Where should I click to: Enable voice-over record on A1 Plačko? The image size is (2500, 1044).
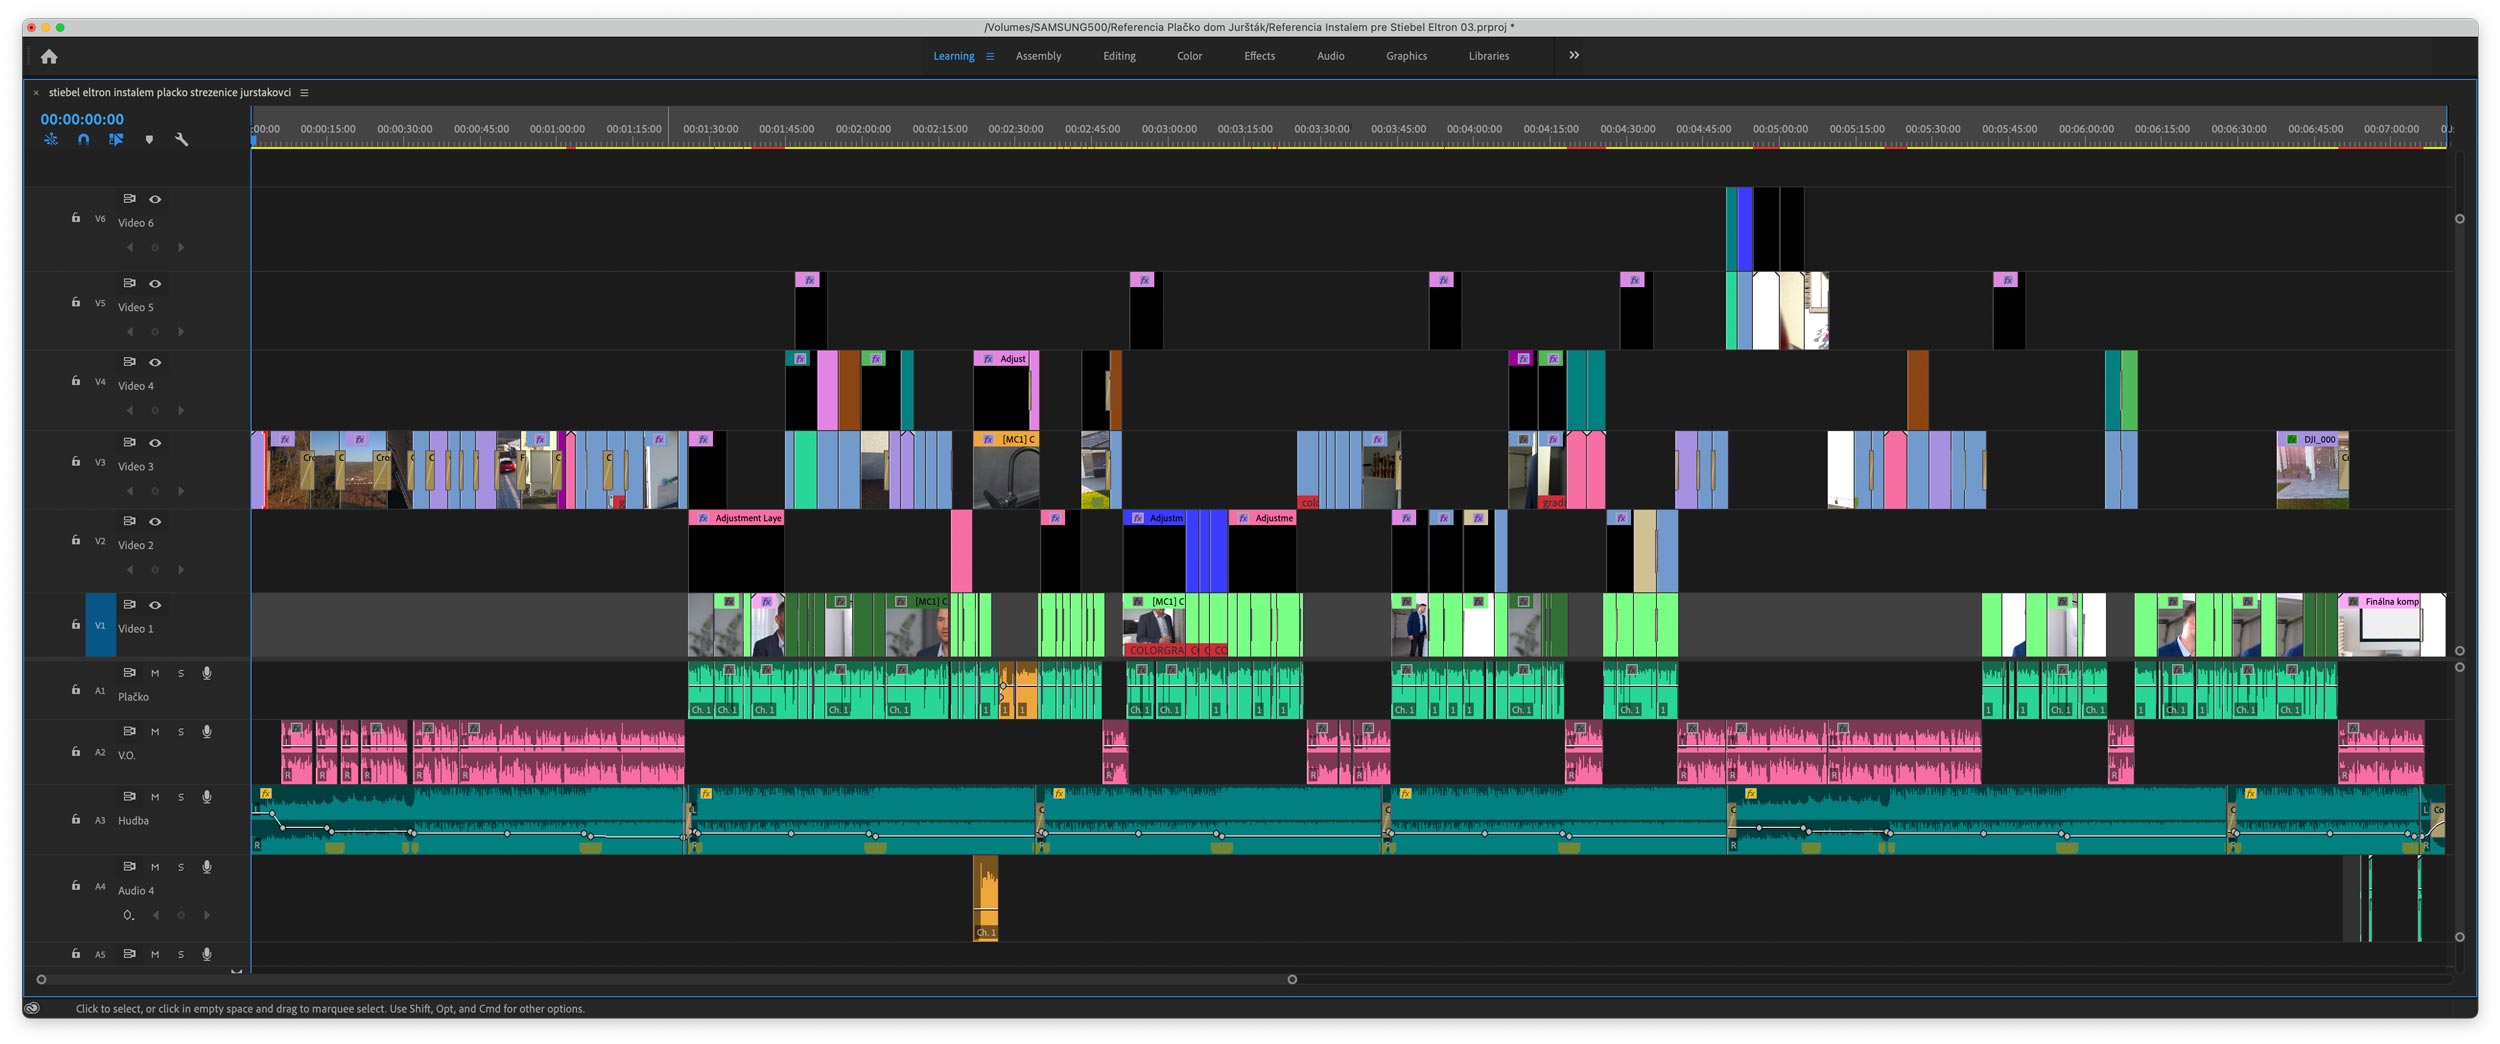[207, 673]
